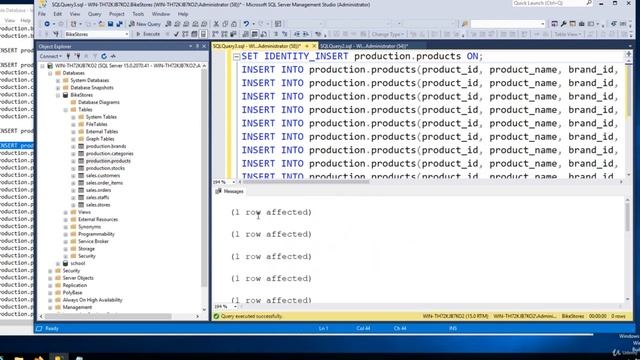Click the Query Options toolbar icon
This screenshot has width=640, height=360.
click(194, 34)
